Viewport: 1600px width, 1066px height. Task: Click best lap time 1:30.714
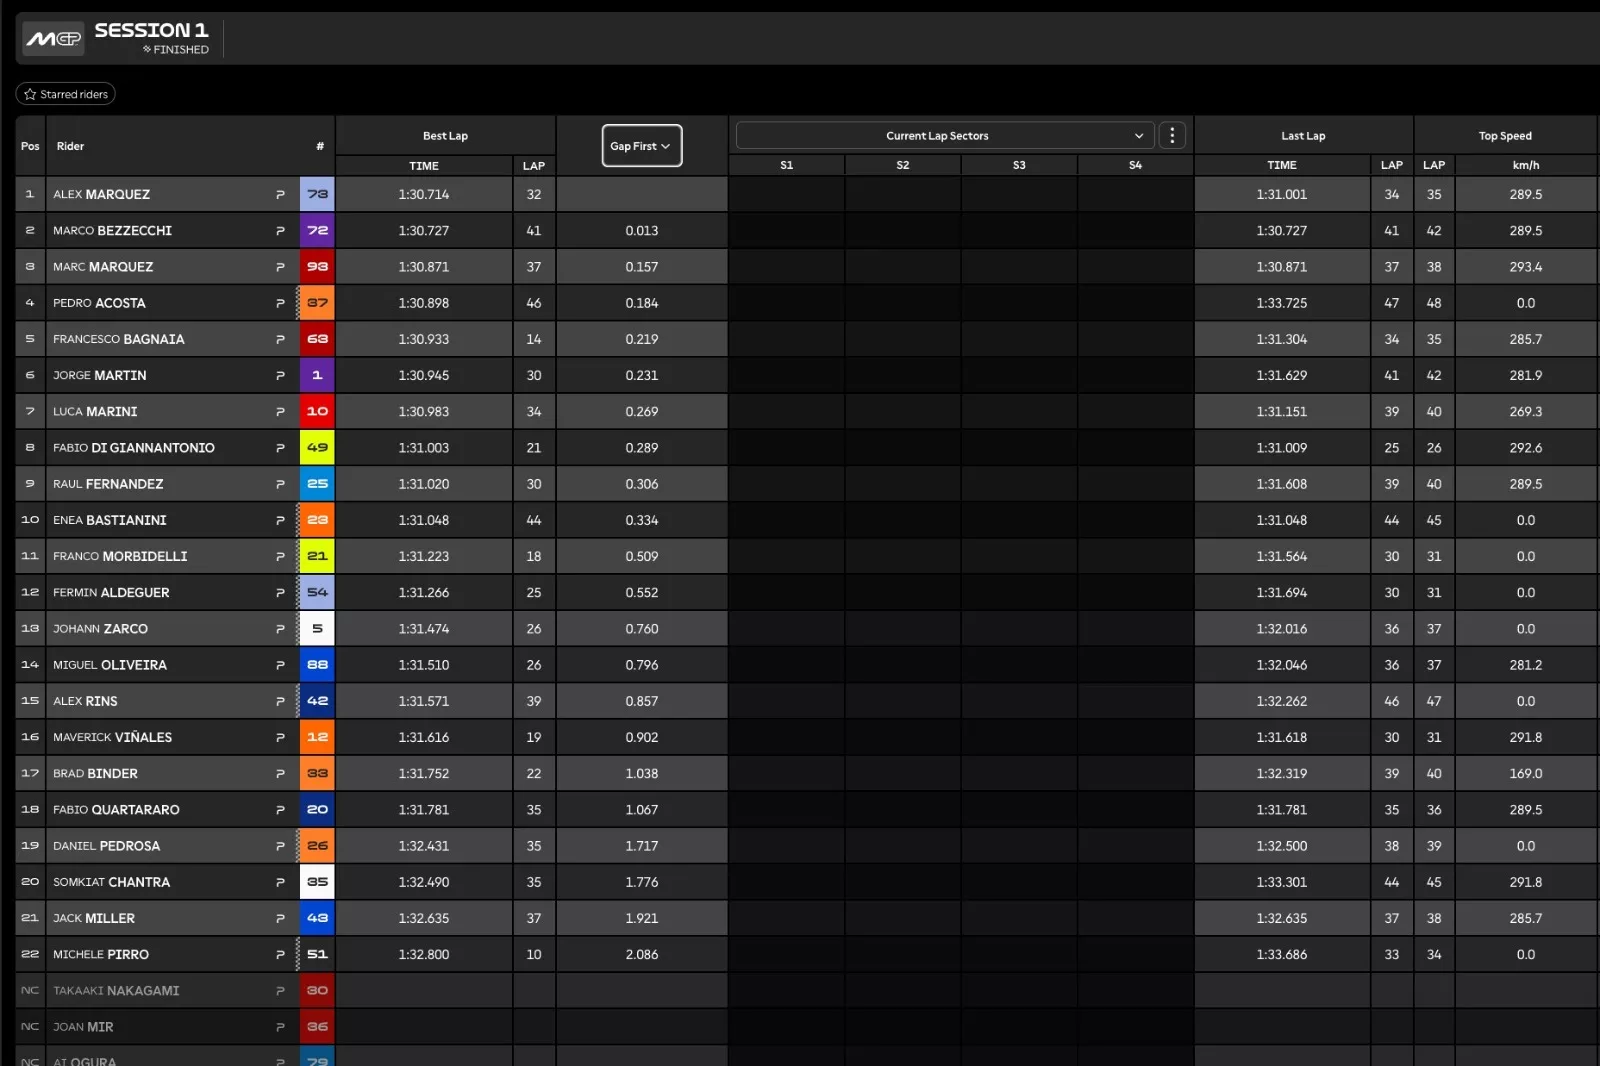pyautogui.click(x=424, y=195)
